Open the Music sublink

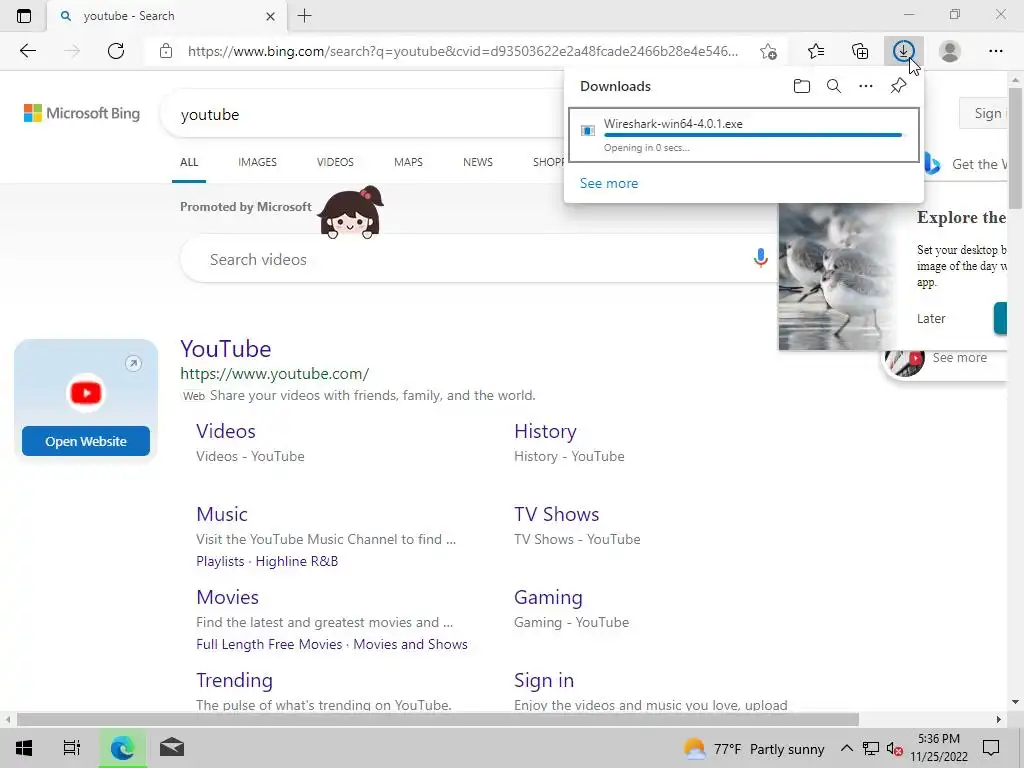click(222, 514)
